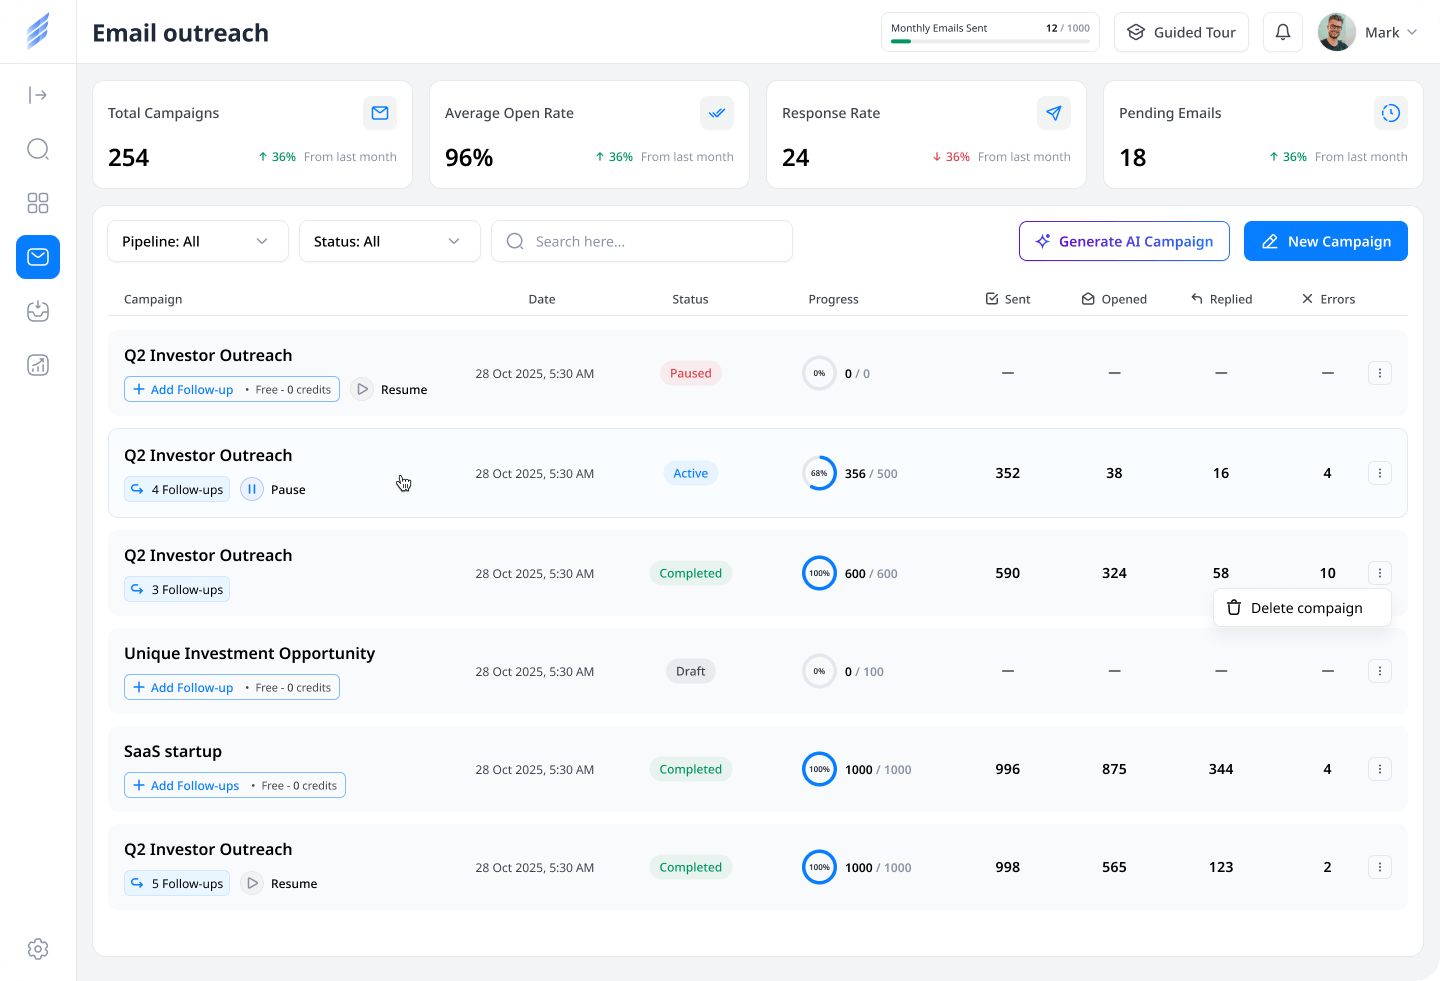
Task: Click the 68% progress ring
Action: [819, 473]
